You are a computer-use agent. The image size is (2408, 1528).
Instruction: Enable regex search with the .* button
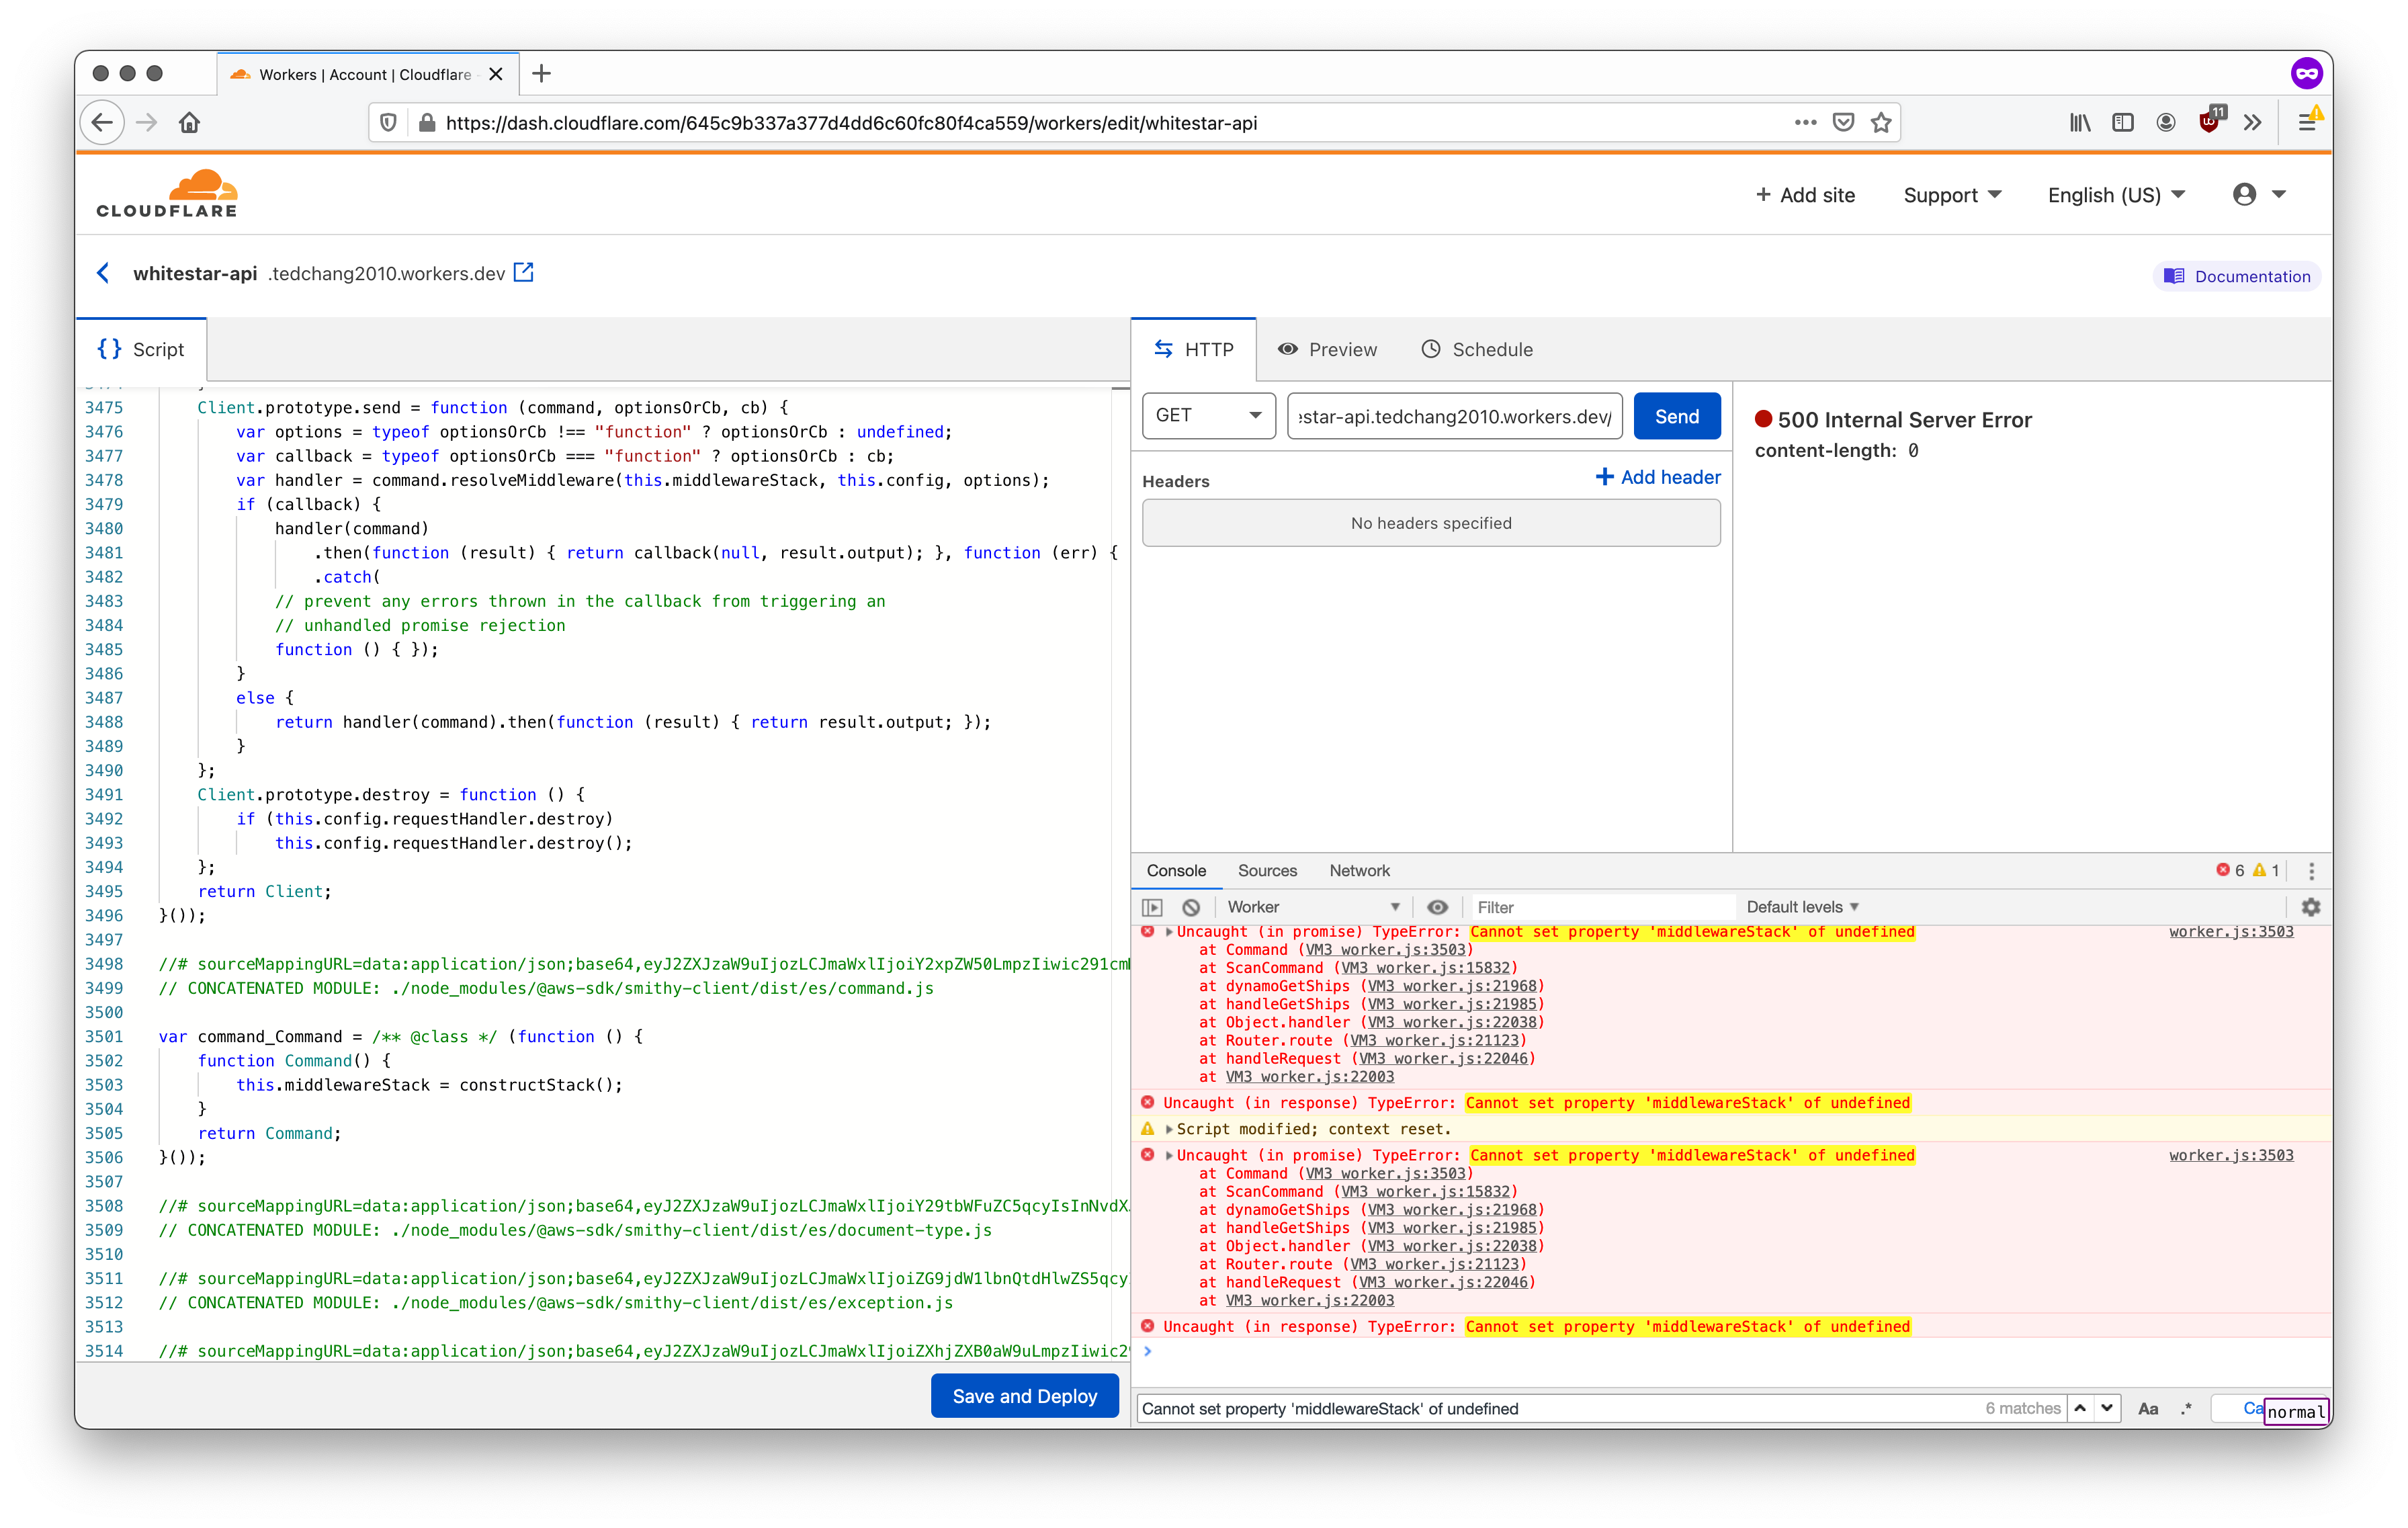(x=2186, y=1408)
